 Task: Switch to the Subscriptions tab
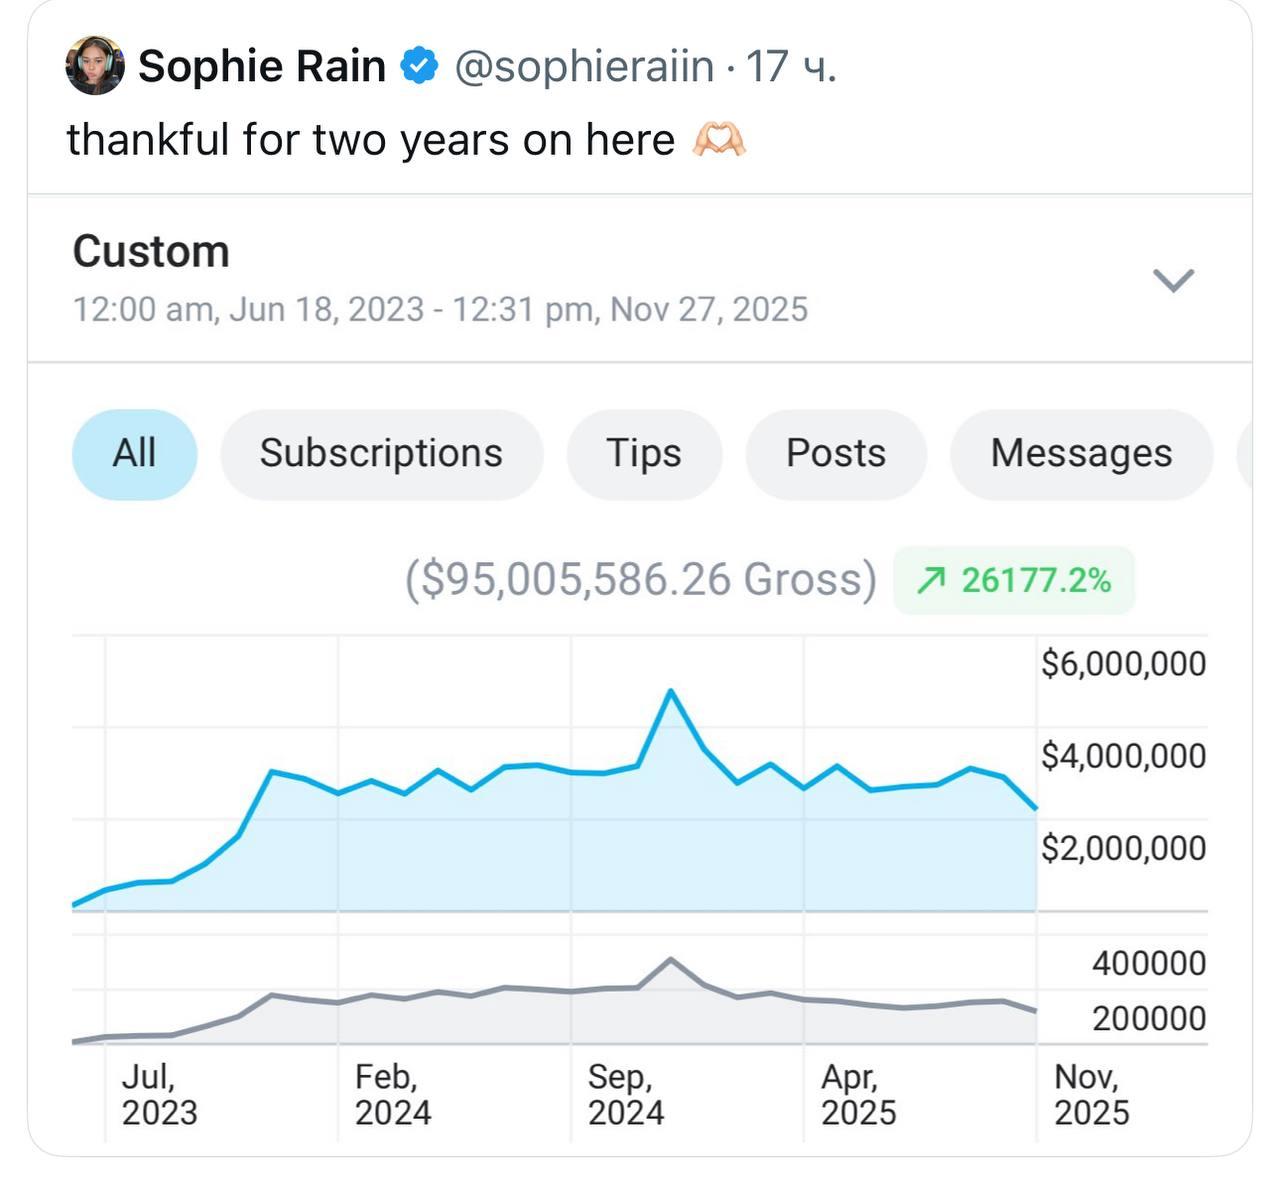pyautogui.click(x=381, y=454)
